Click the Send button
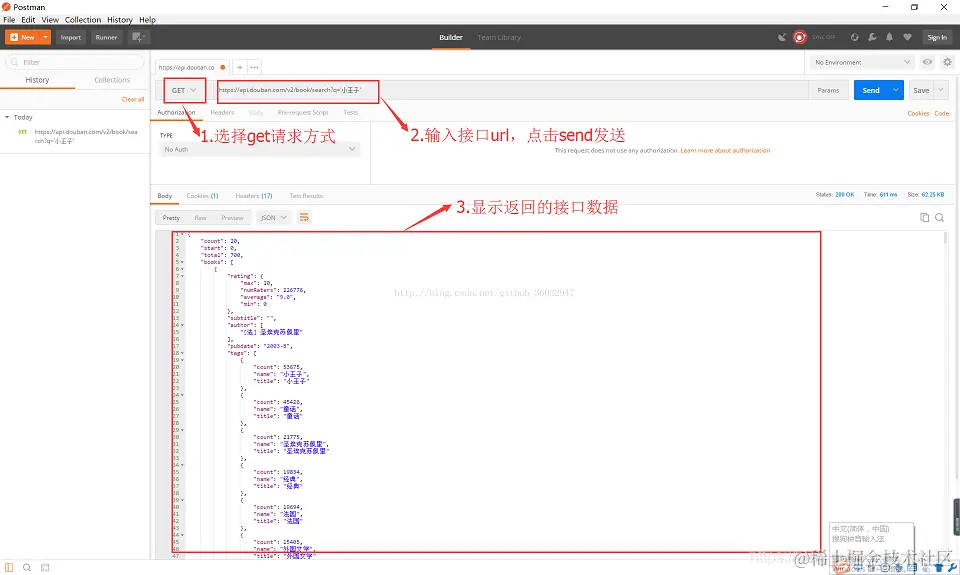This screenshot has width=960, height=575. (871, 90)
